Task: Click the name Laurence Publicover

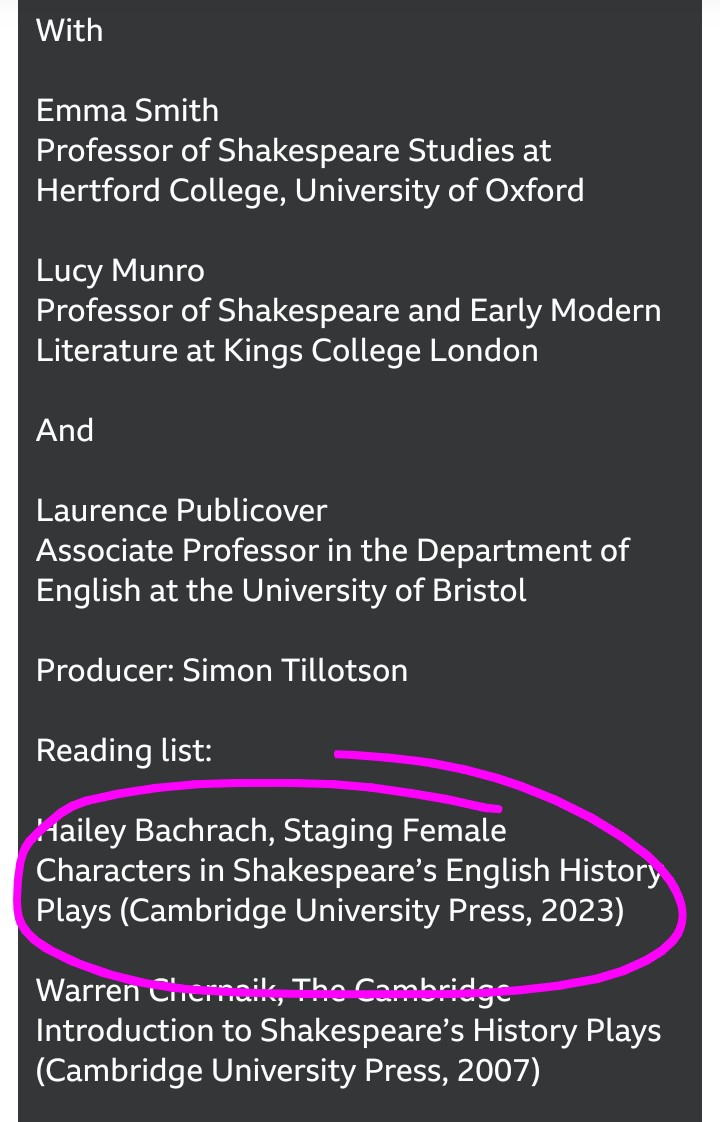Action: (181, 510)
